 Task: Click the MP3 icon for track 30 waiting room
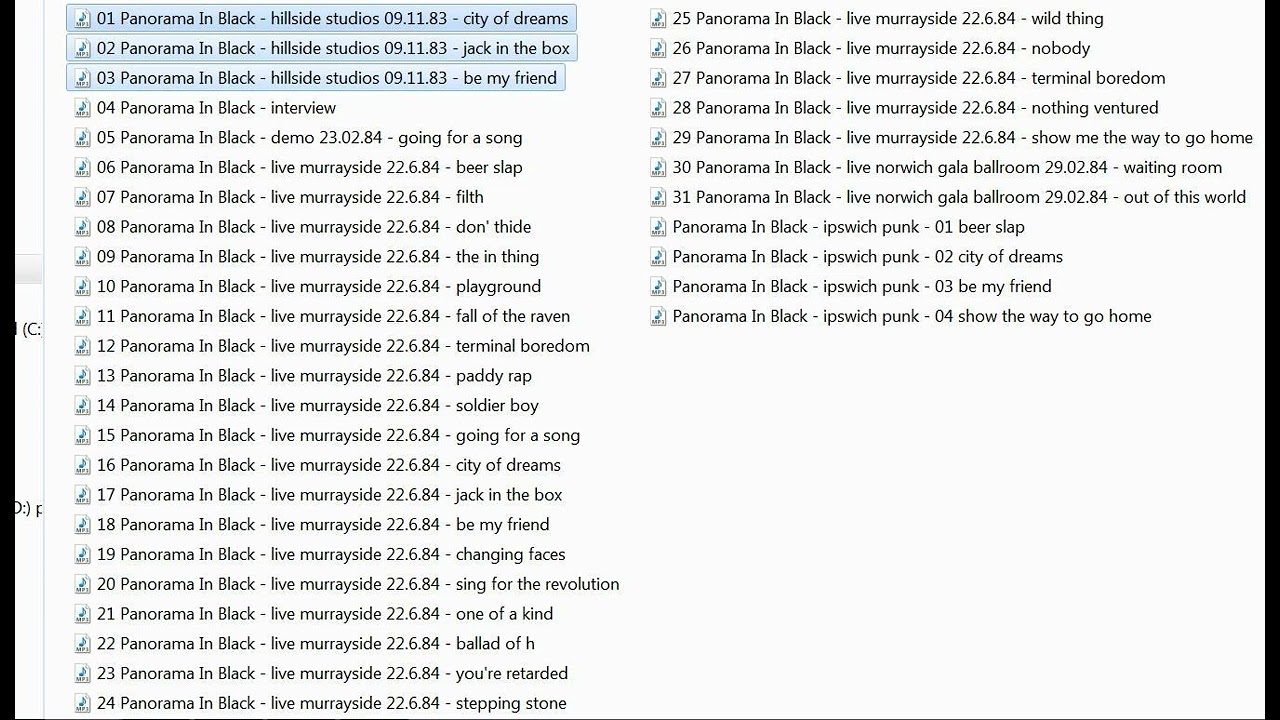tap(658, 168)
